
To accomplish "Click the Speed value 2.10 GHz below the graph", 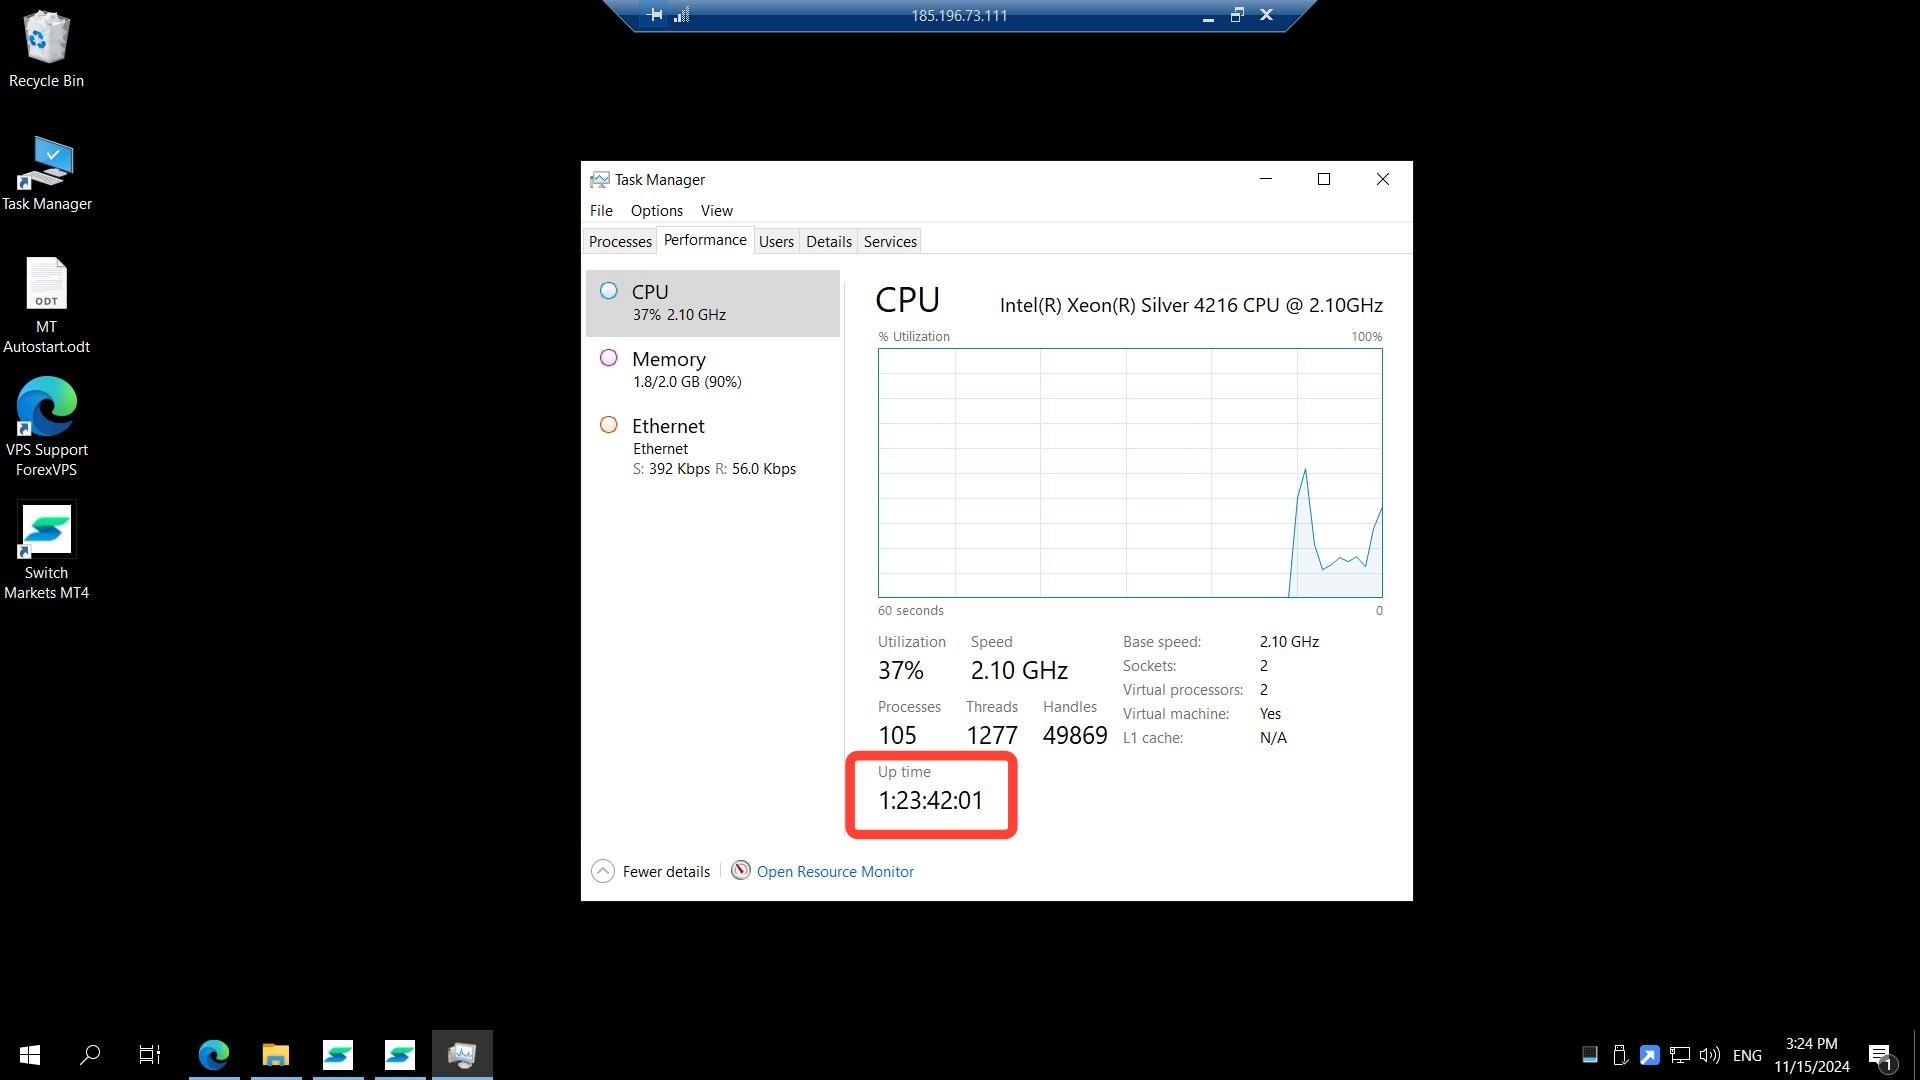I will pos(1019,670).
